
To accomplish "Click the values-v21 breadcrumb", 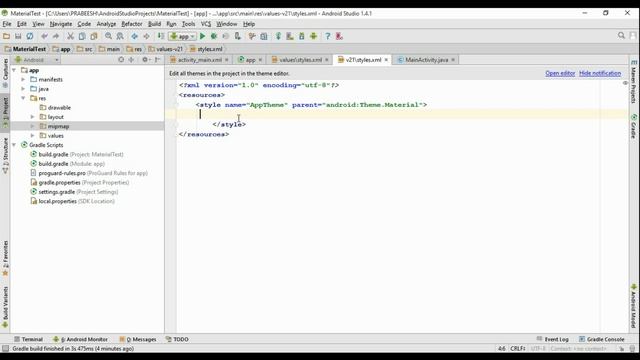I will point(165,49).
